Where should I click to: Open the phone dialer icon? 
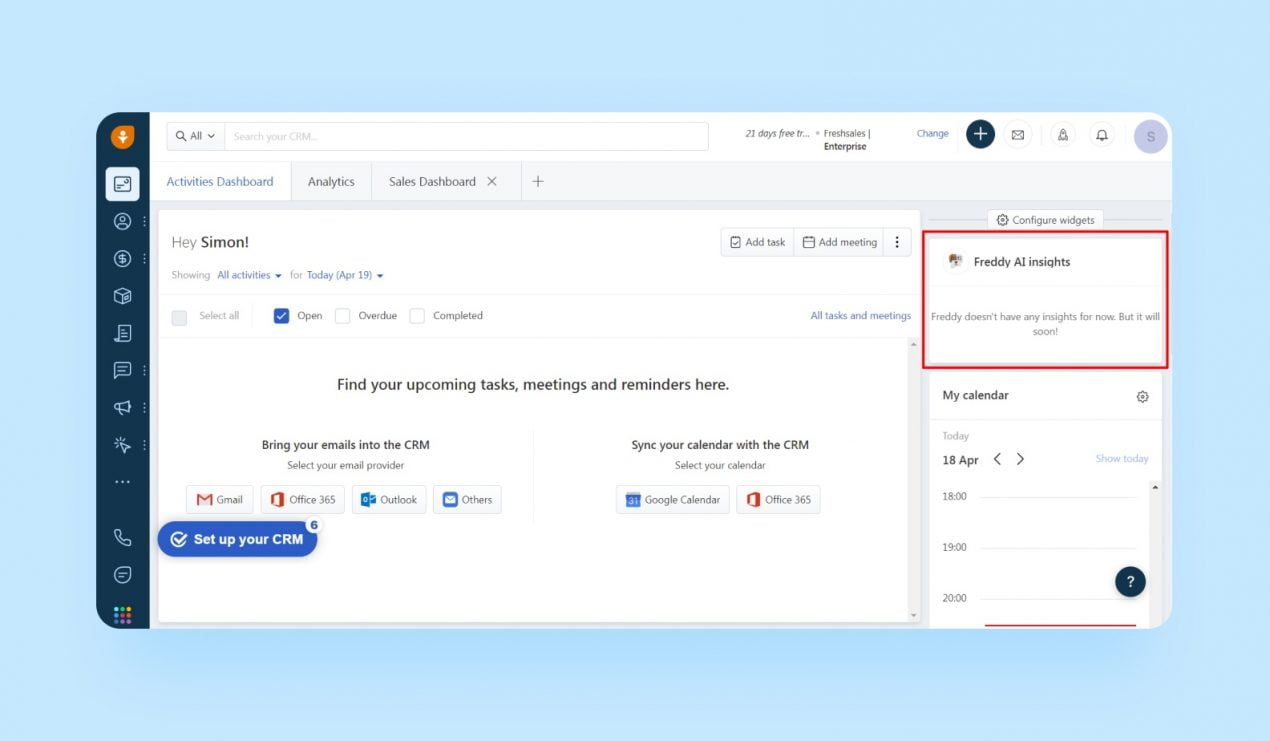point(122,538)
